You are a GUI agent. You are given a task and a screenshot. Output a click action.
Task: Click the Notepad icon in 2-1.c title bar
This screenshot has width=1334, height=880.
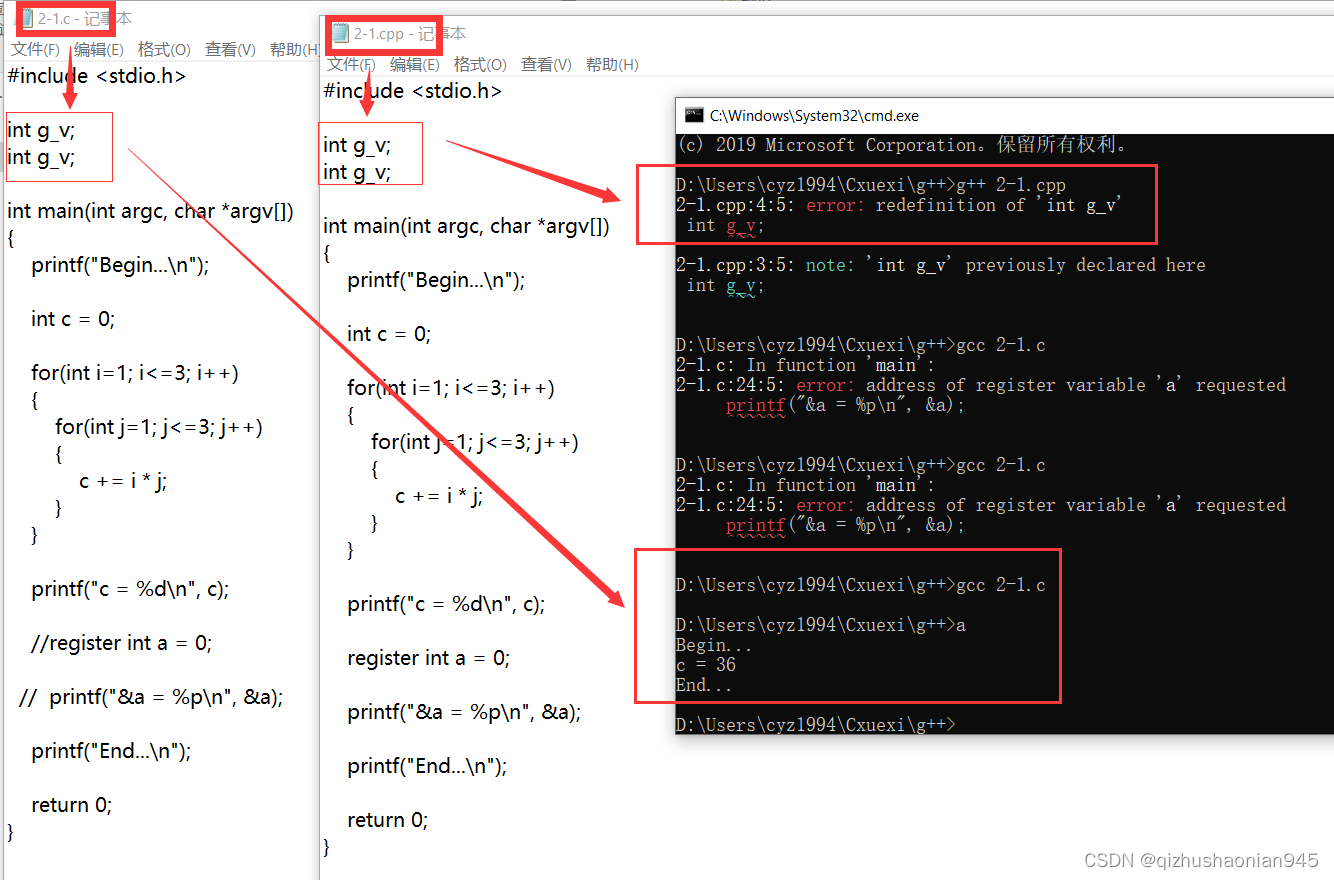coord(28,18)
